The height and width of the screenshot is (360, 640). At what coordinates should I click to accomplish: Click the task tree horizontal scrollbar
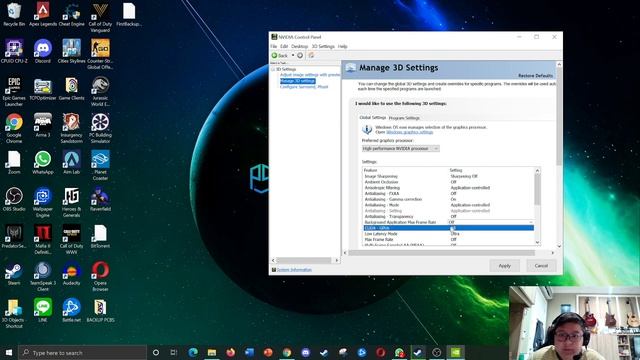click(x=305, y=260)
